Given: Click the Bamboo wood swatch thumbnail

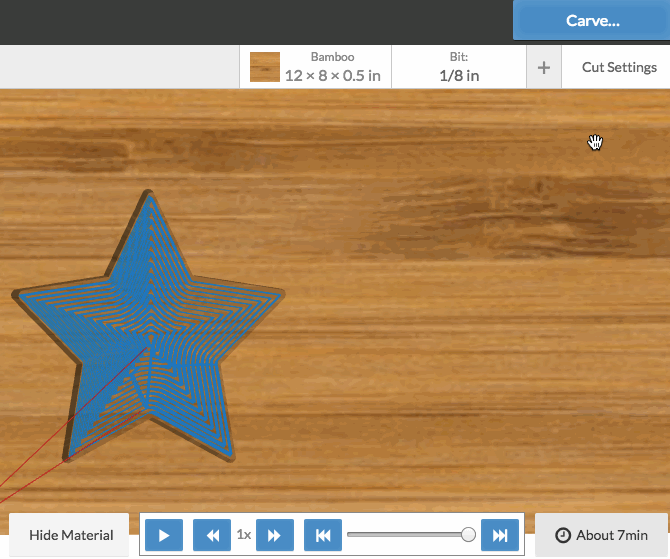Looking at the screenshot, I should [265, 67].
